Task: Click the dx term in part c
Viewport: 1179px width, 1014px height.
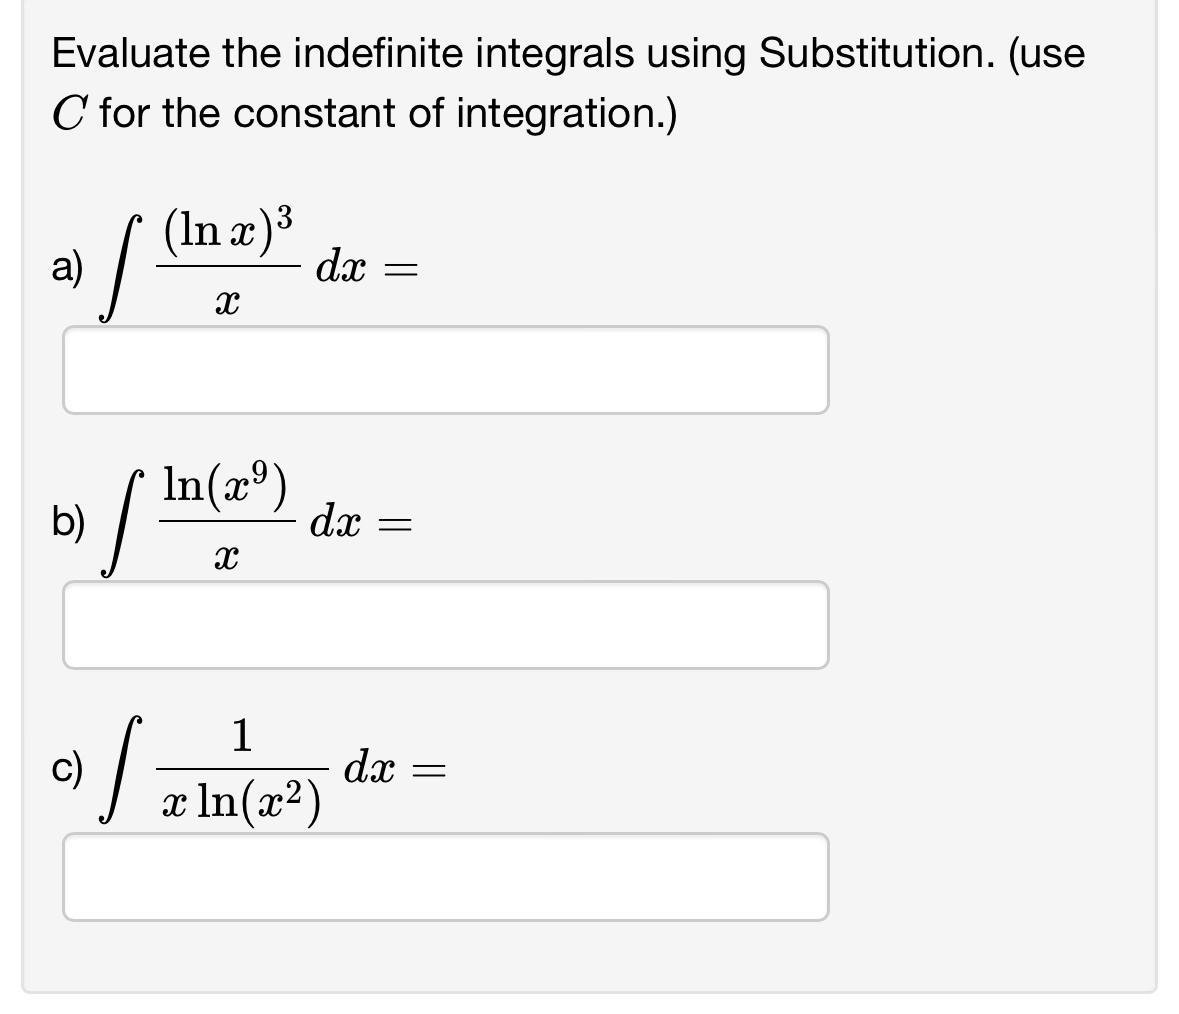Action: [x=370, y=768]
